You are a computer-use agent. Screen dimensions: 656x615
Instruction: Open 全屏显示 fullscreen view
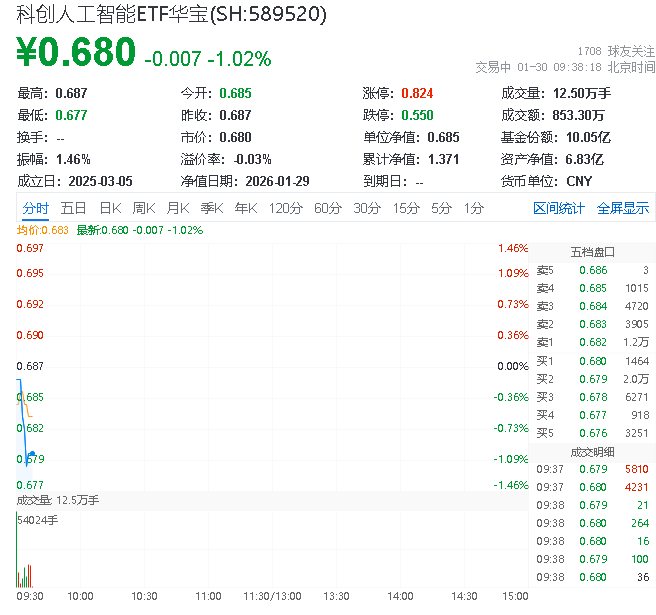click(x=623, y=208)
